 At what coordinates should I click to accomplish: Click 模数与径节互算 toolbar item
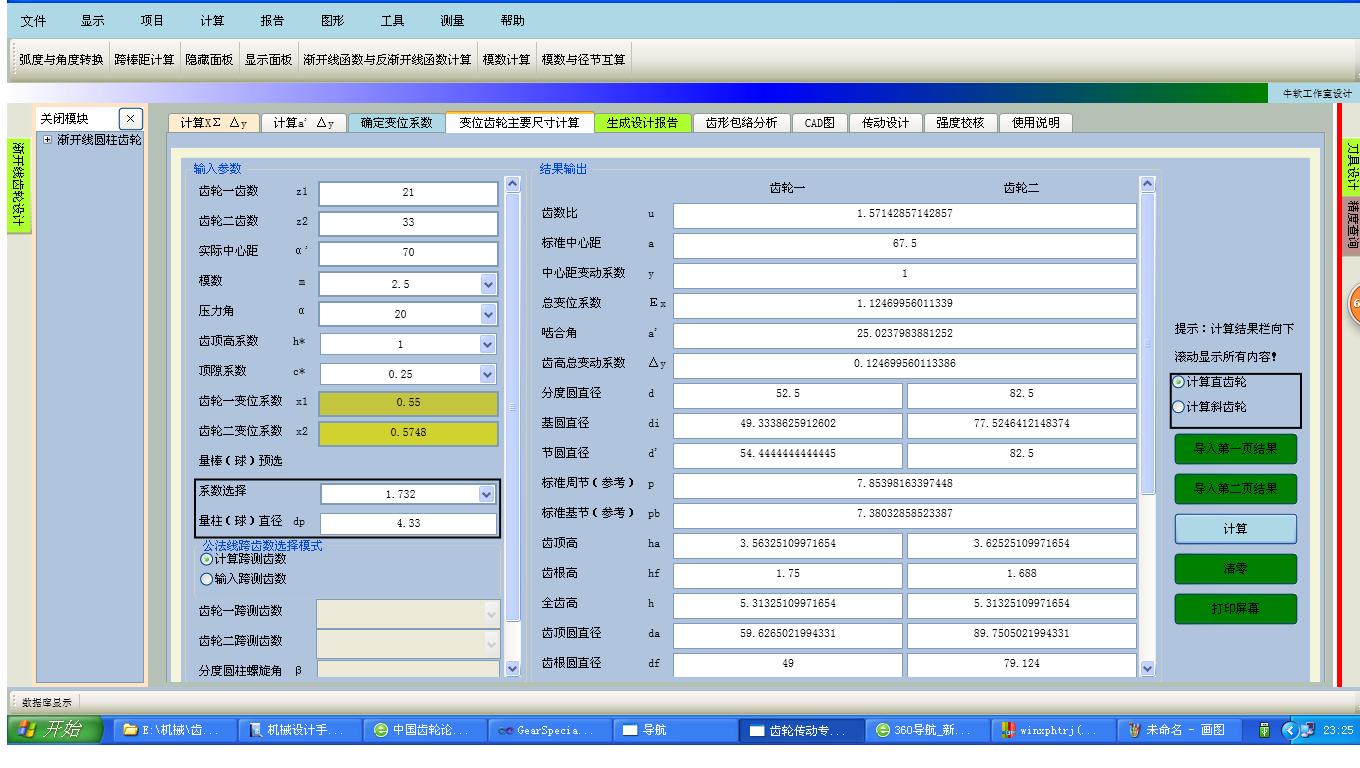pyautogui.click(x=584, y=60)
